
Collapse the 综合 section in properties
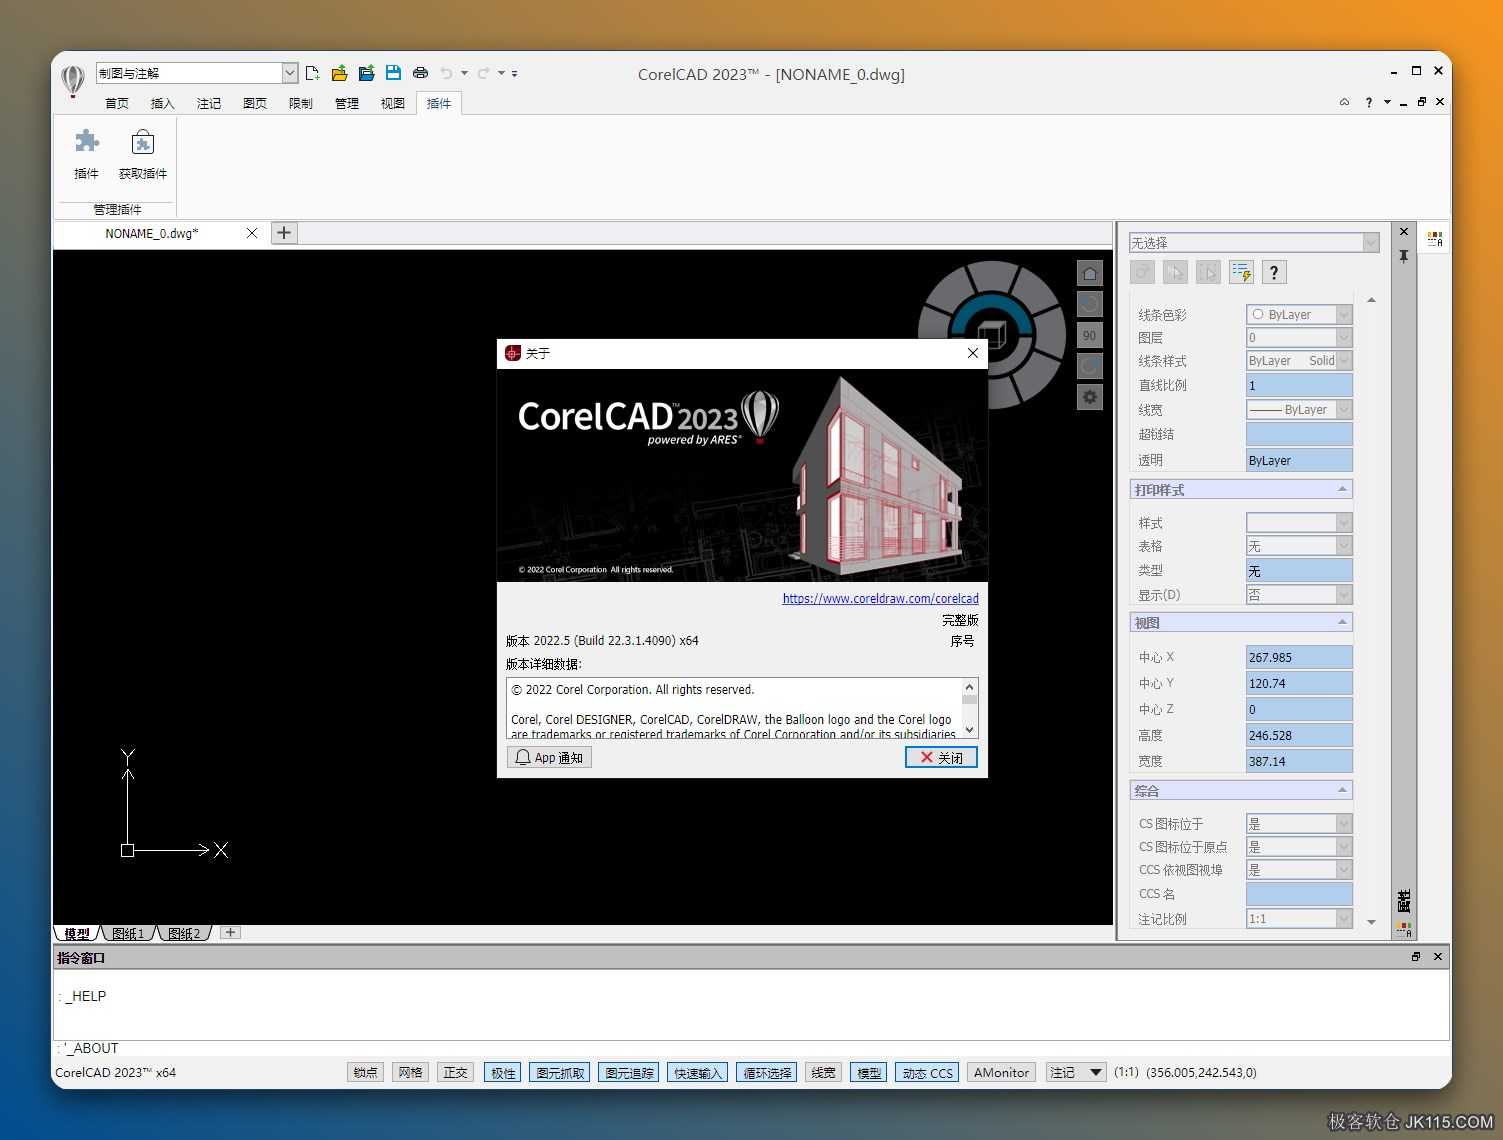(1342, 790)
